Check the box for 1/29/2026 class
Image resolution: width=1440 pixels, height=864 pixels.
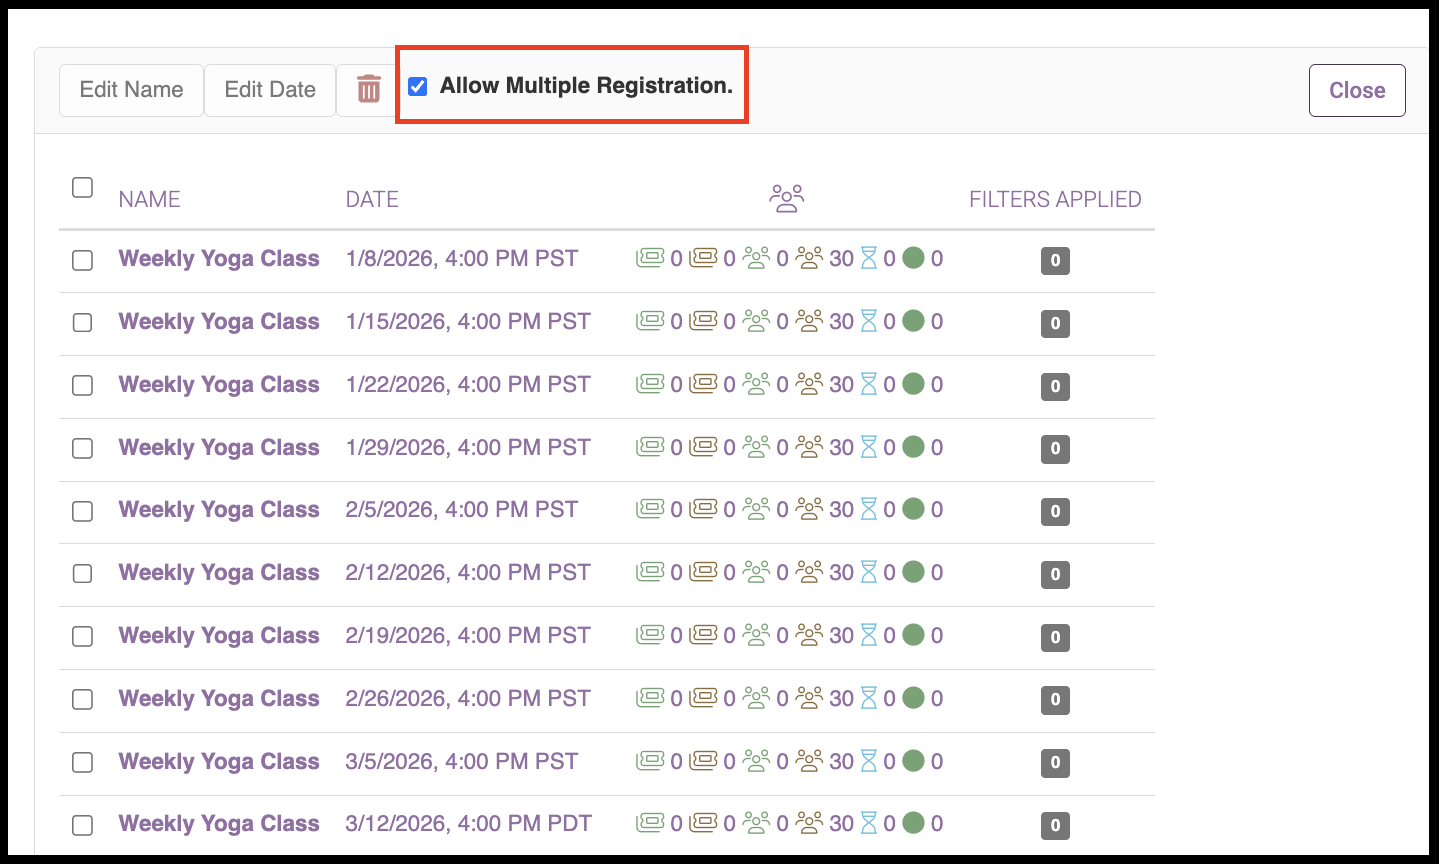[83, 448]
